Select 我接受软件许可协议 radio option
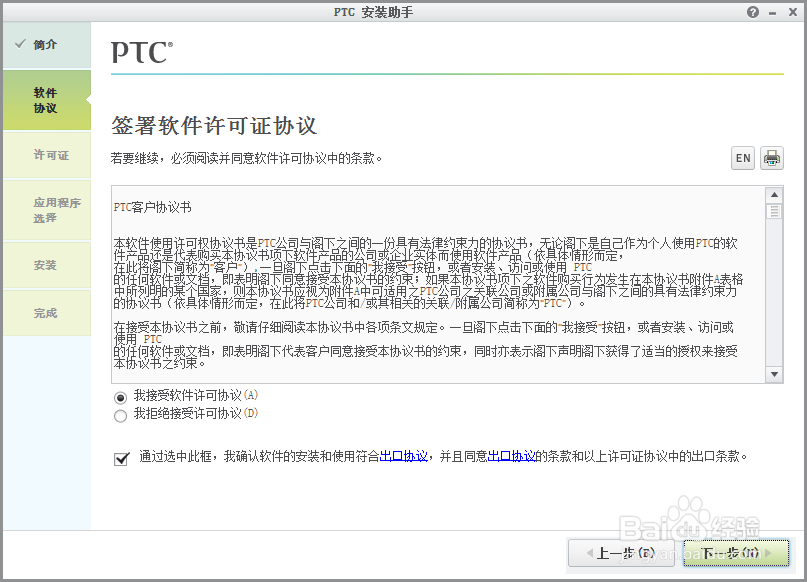Viewport: 807px width, 582px height. tap(120, 397)
